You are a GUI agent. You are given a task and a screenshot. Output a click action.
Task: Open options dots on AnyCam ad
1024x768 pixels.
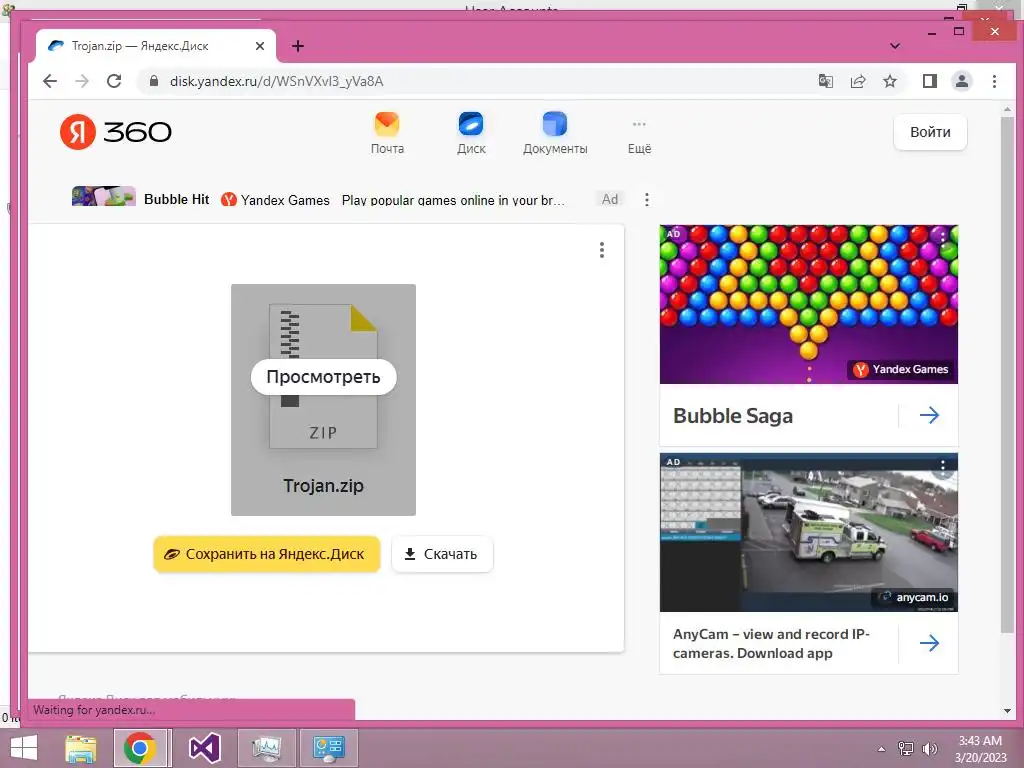[x=942, y=465]
